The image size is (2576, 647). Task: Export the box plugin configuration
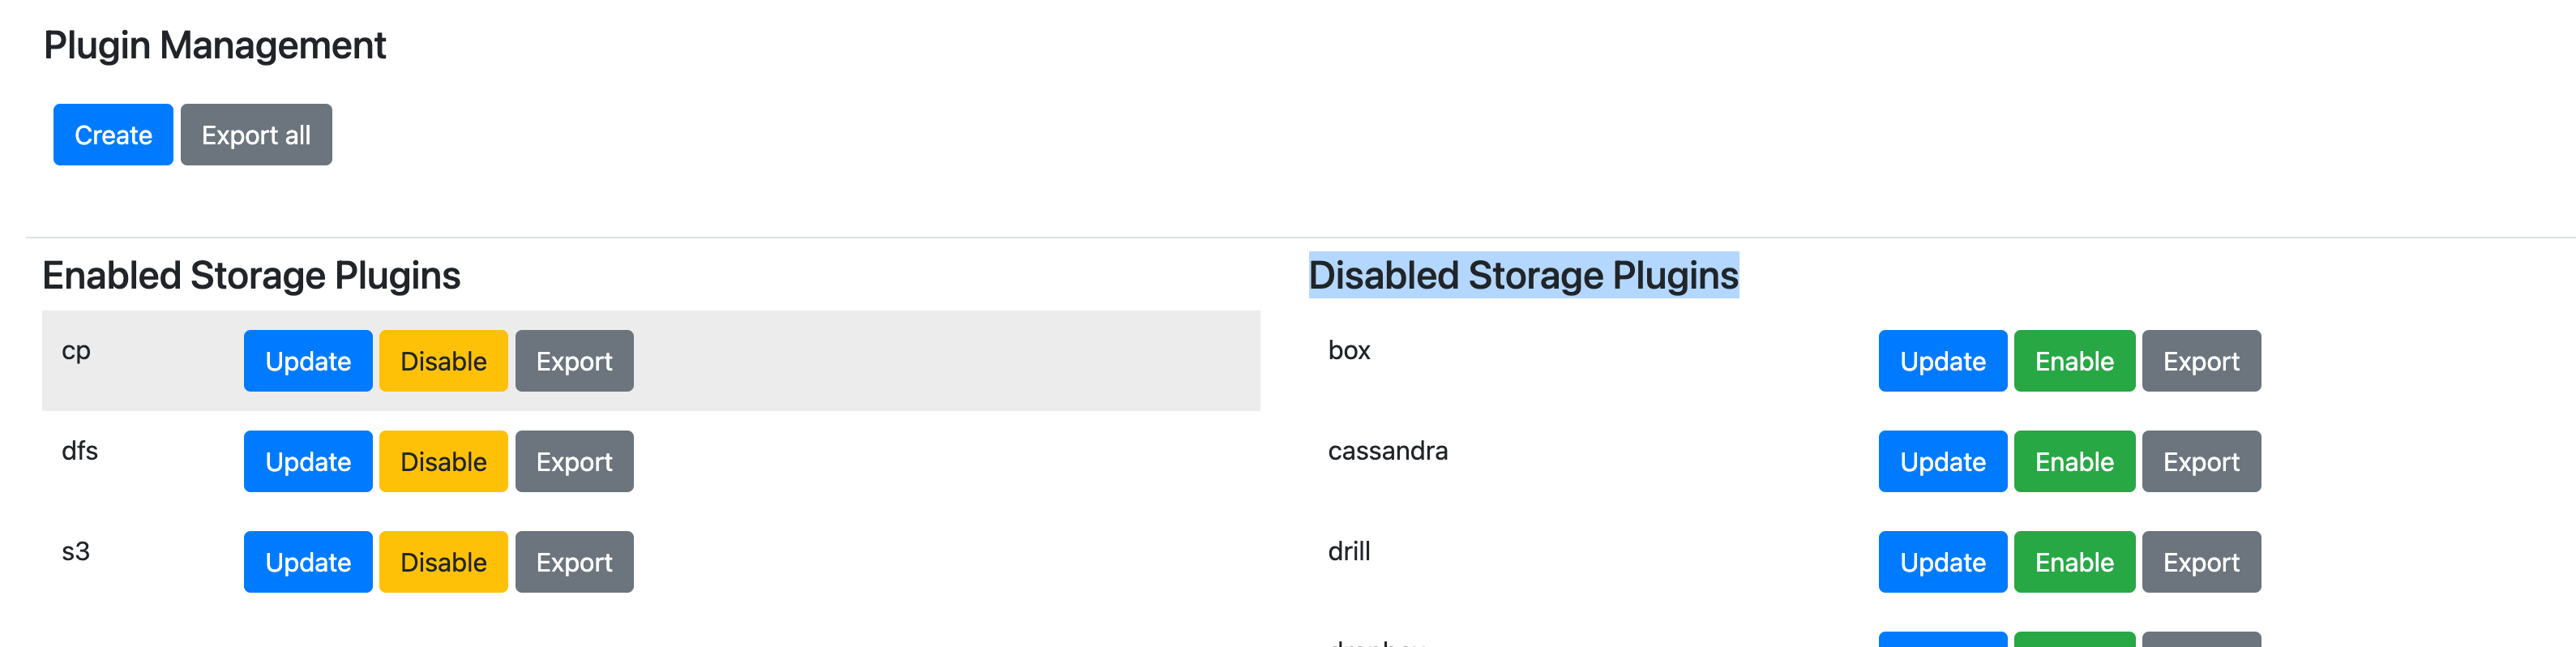2201,361
